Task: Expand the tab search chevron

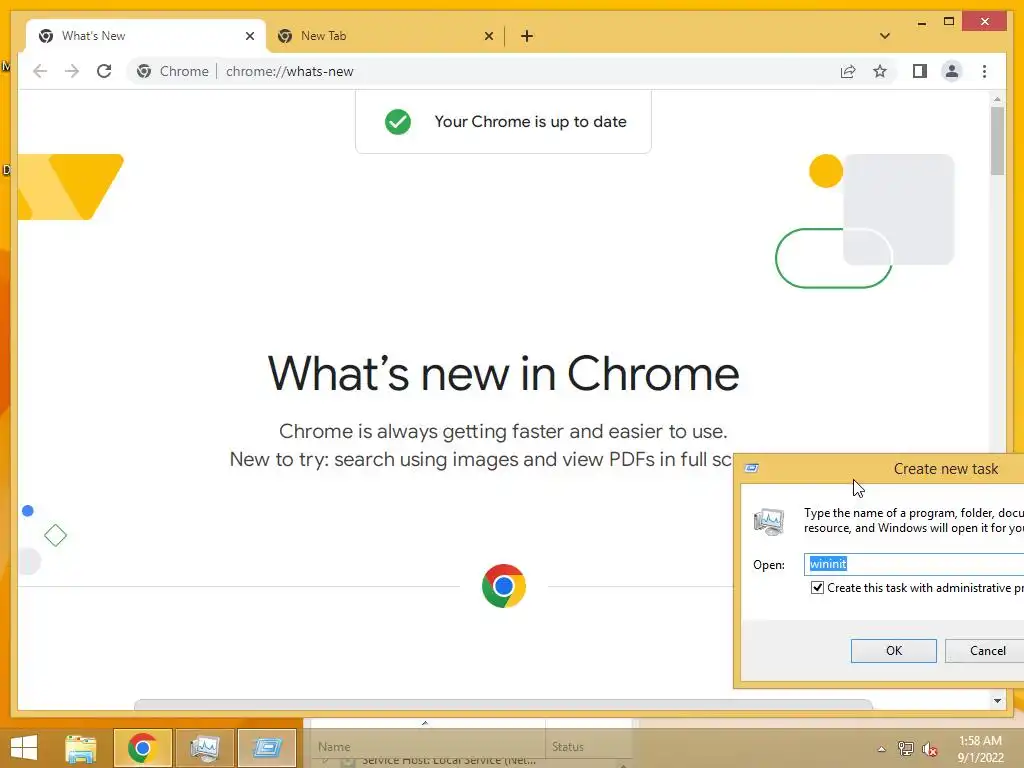Action: click(885, 36)
